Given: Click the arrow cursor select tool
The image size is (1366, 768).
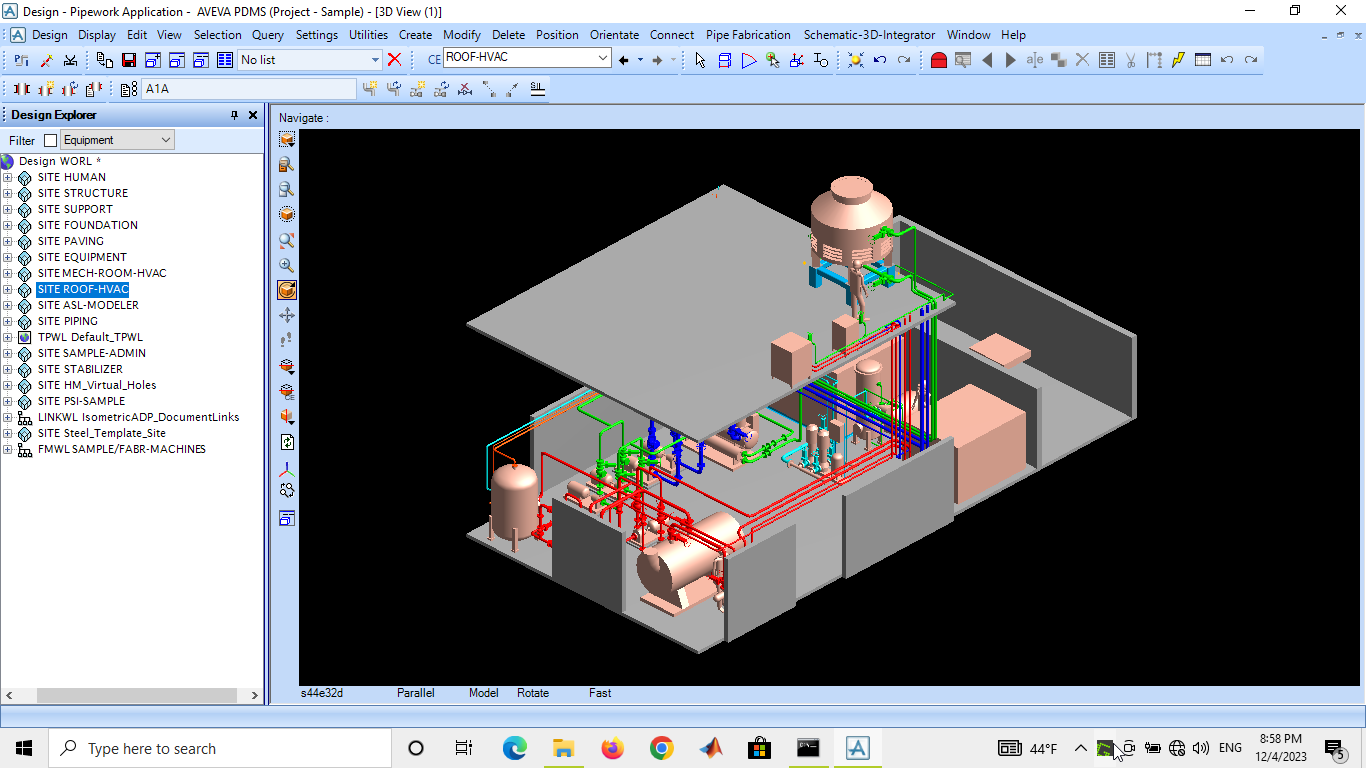Looking at the screenshot, I should click(x=700, y=60).
